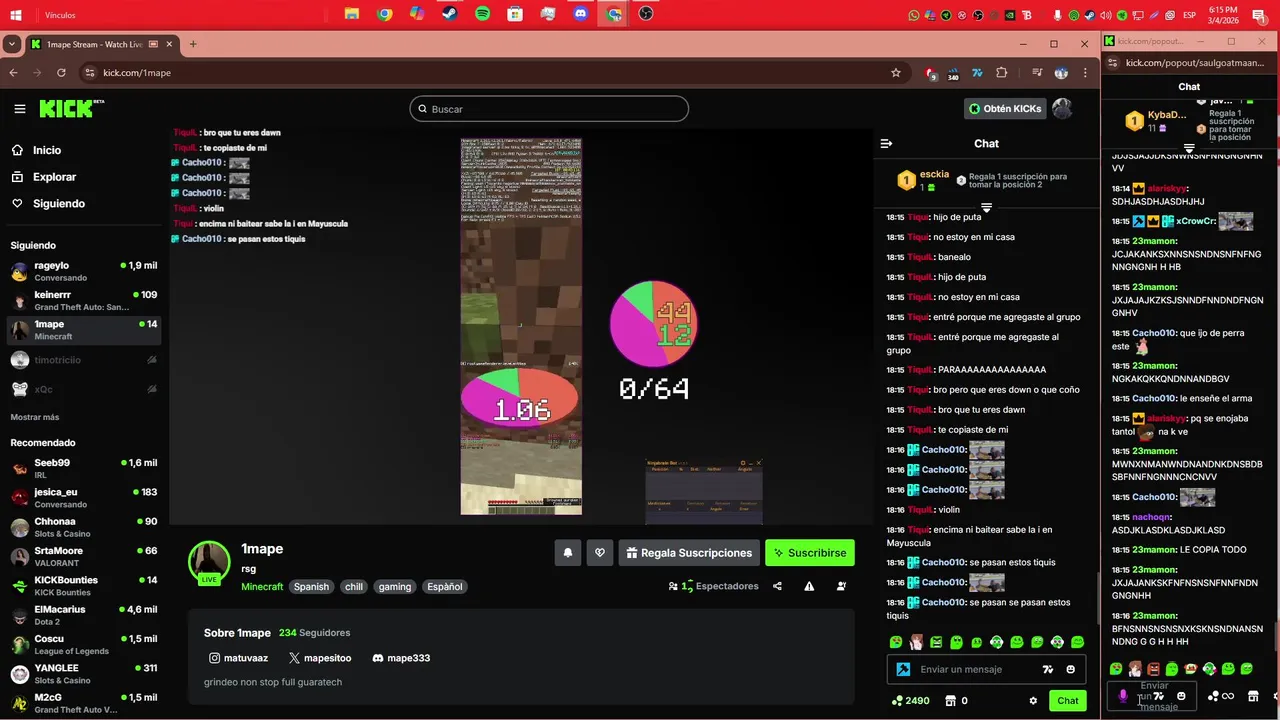
Task: Open Chrome three-dot menu
Action: (1085, 73)
